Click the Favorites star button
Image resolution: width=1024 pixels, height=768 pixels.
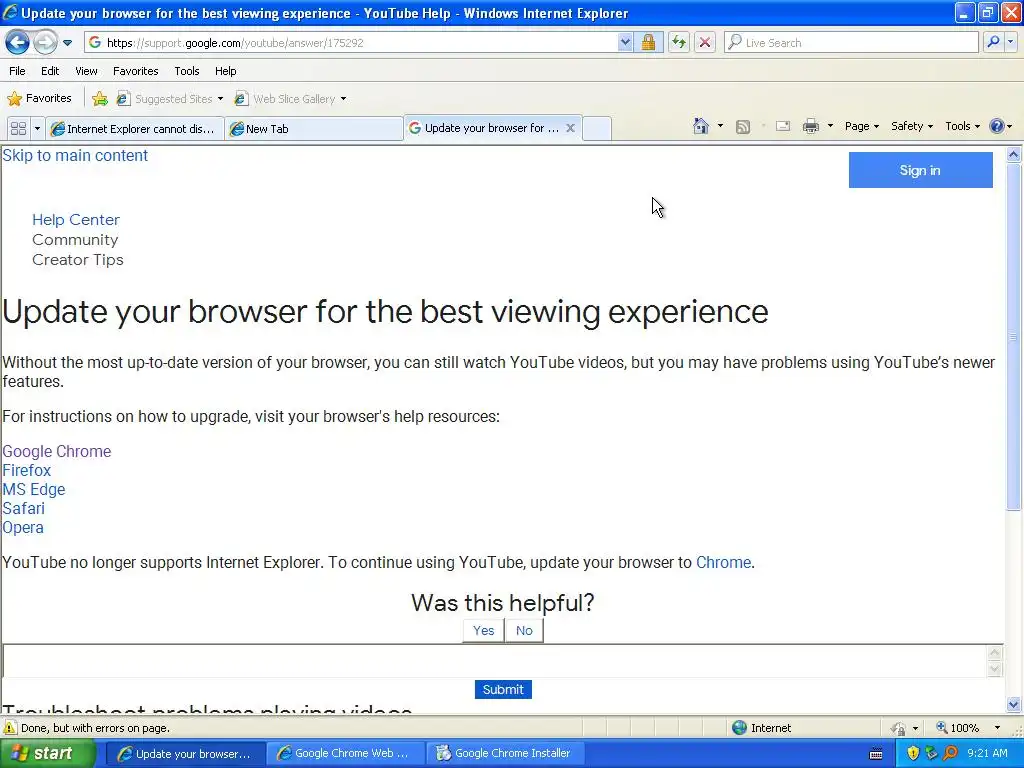39,99
